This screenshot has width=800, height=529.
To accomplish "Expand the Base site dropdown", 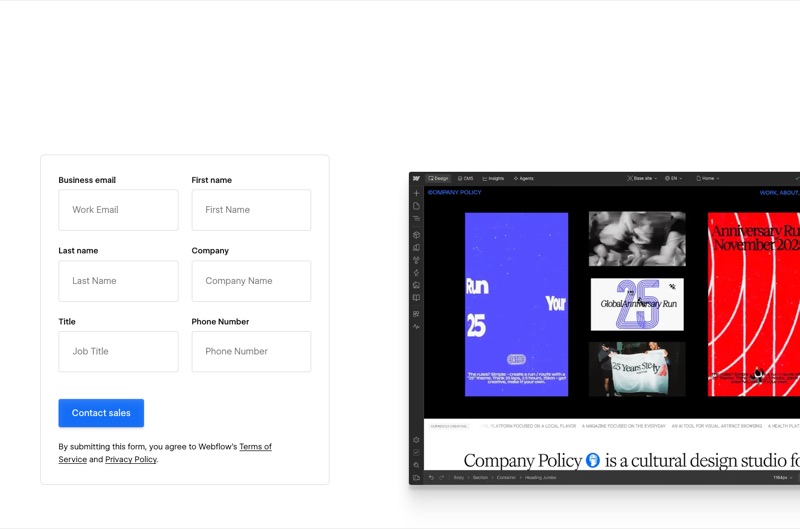I will tap(642, 179).
